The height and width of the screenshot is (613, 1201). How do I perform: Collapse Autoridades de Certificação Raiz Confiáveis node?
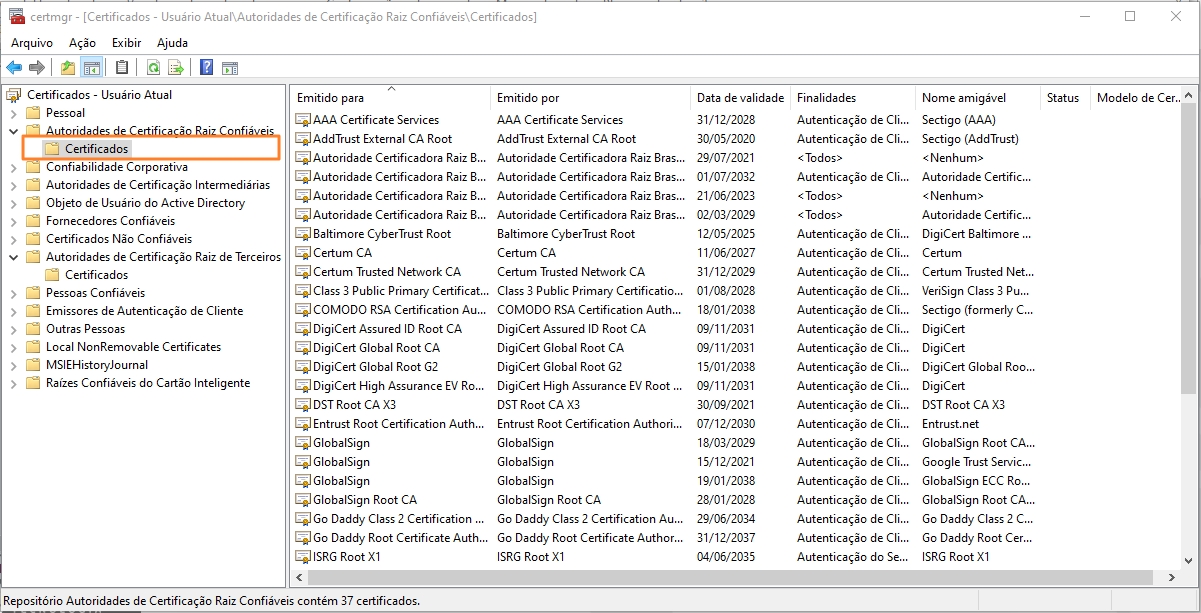point(13,131)
